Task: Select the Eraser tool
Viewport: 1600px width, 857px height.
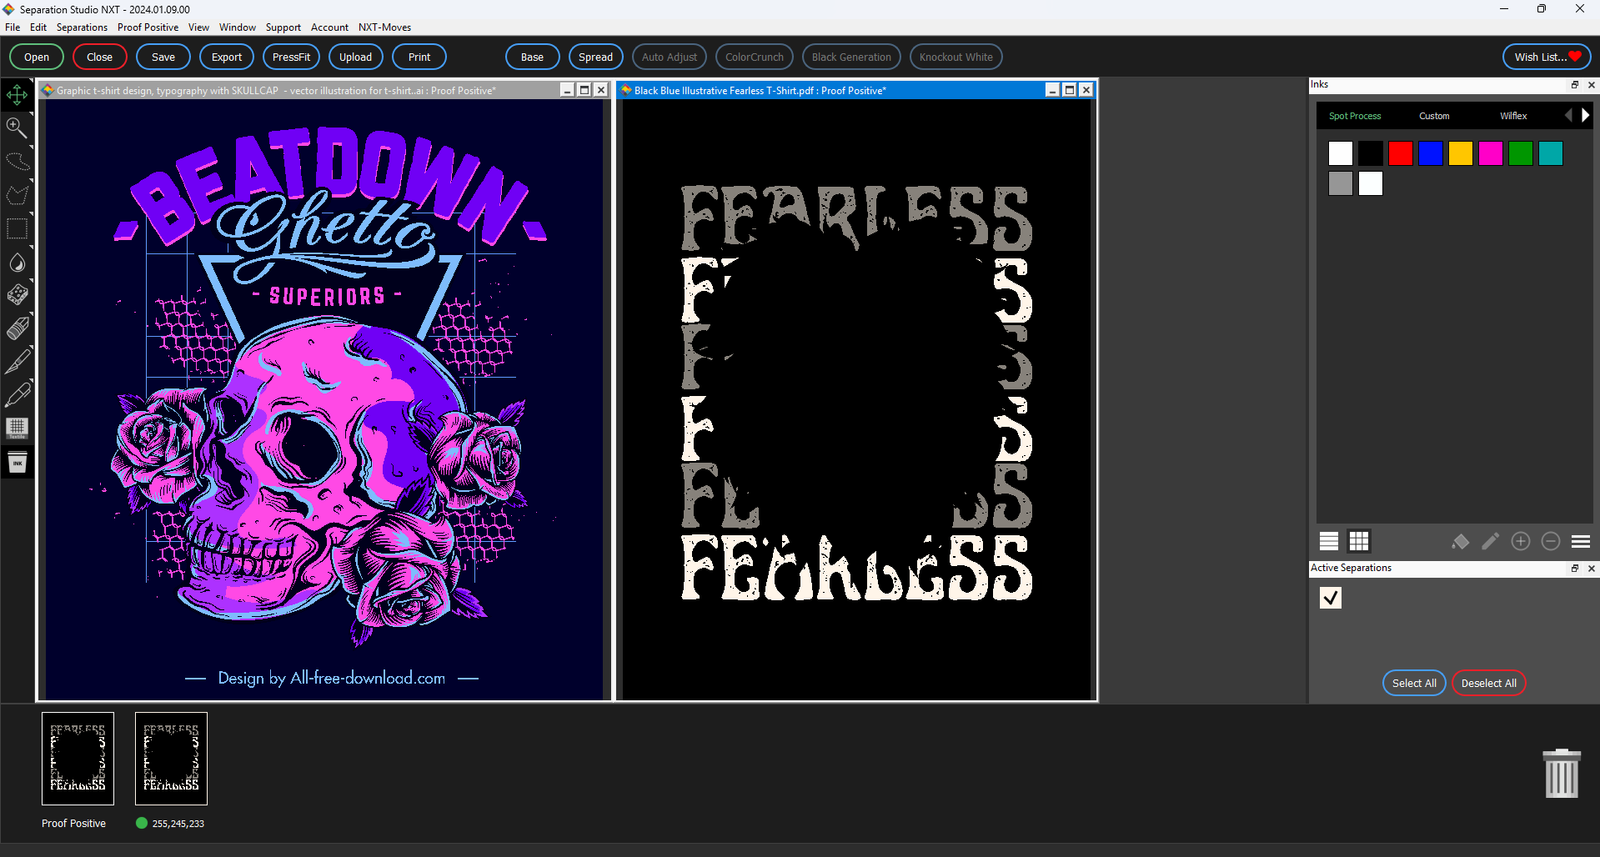Action: pos(17,328)
